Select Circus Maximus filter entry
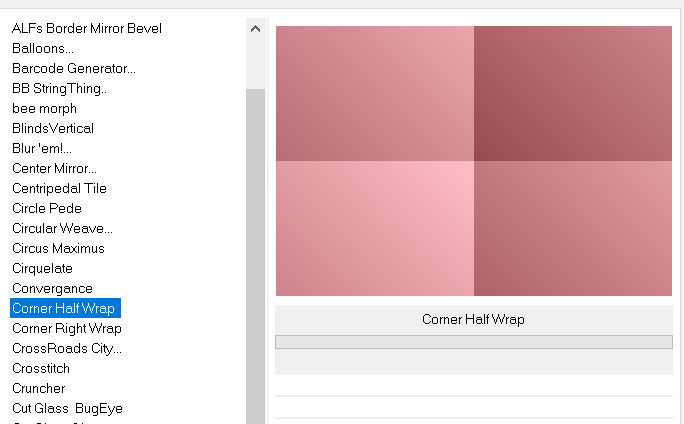684x424 pixels. coord(58,248)
